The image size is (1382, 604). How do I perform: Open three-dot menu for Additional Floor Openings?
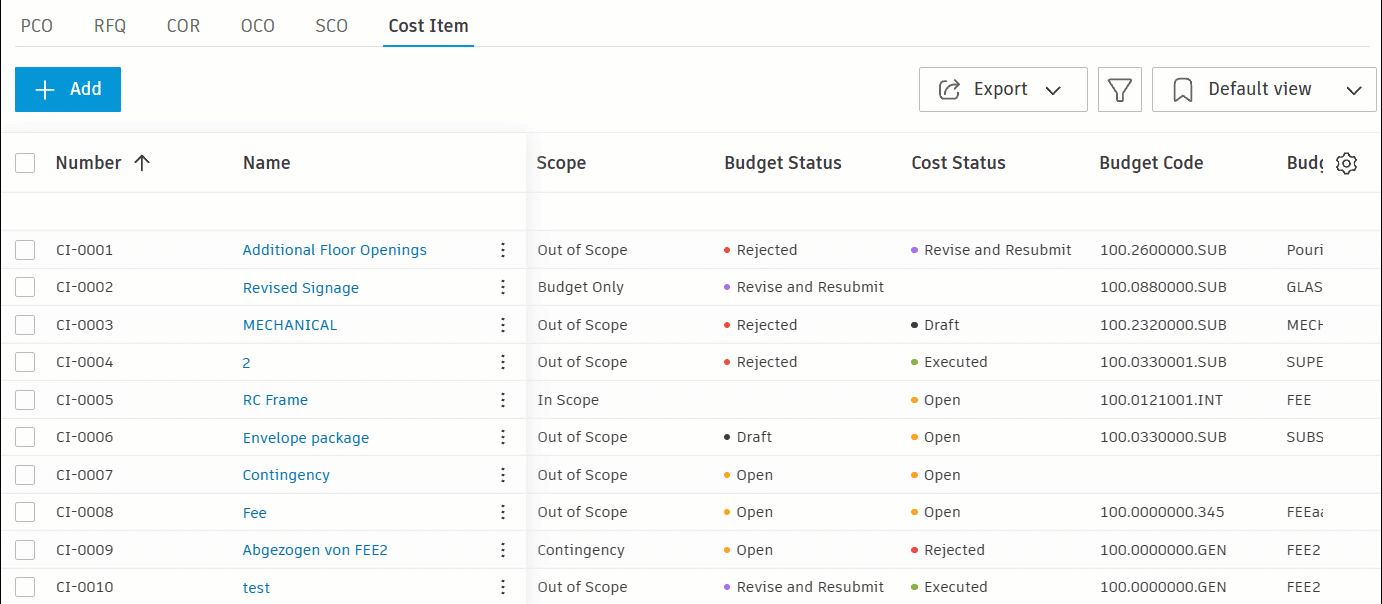[503, 250]
